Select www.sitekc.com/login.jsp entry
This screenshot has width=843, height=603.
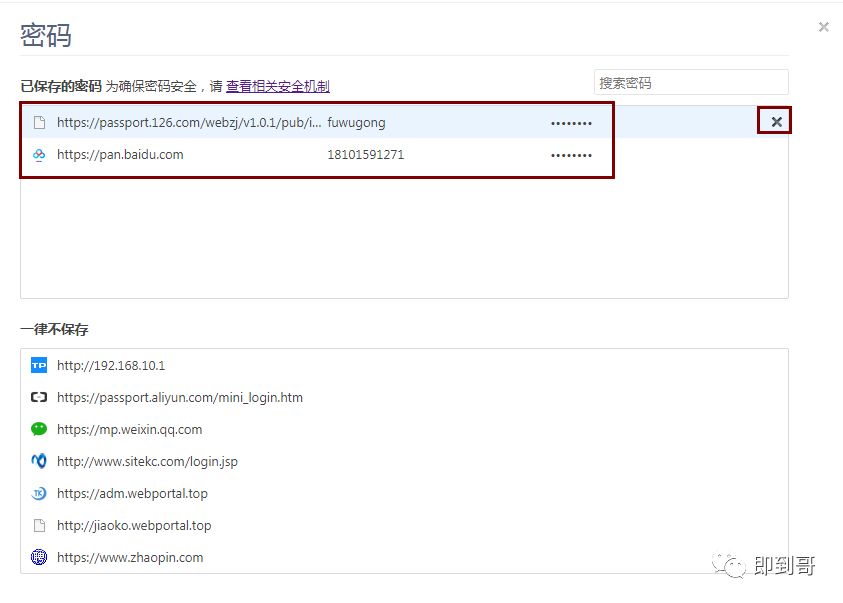click(147, 461)
